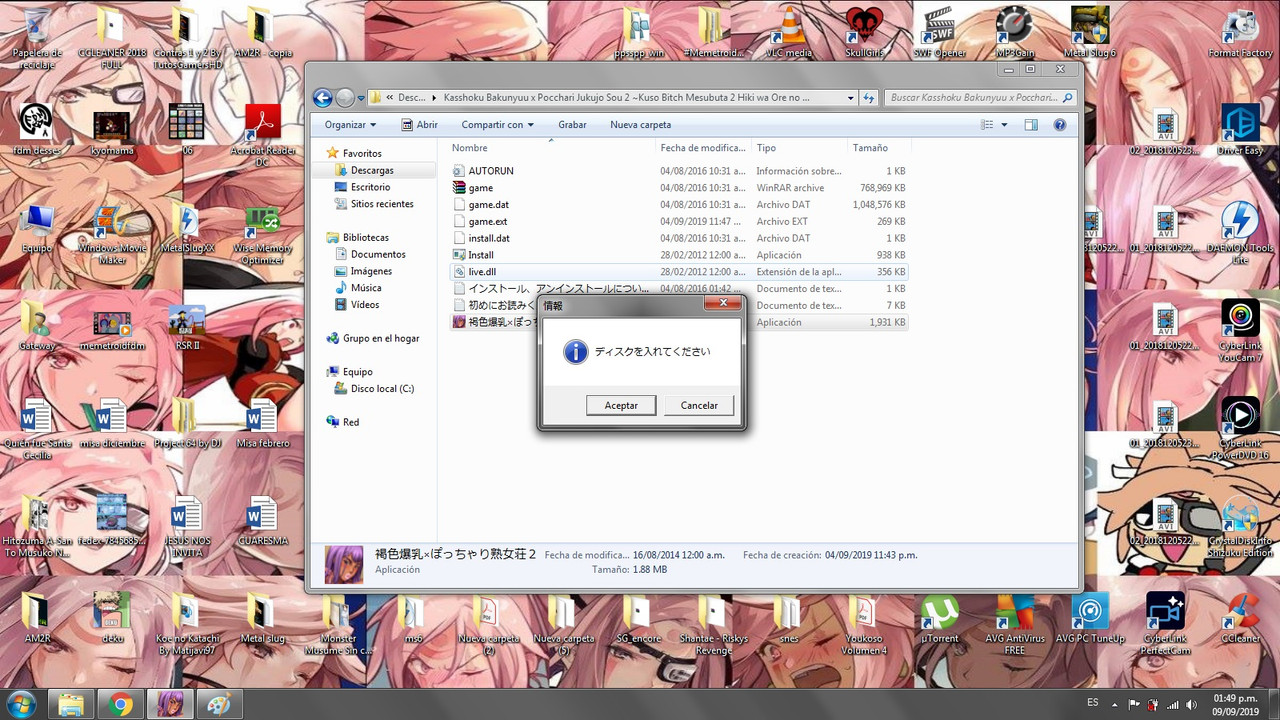Select the CCleaner desktop shortcut
The width and height of the screenshot is (1280, 720).
(1240, 618)
